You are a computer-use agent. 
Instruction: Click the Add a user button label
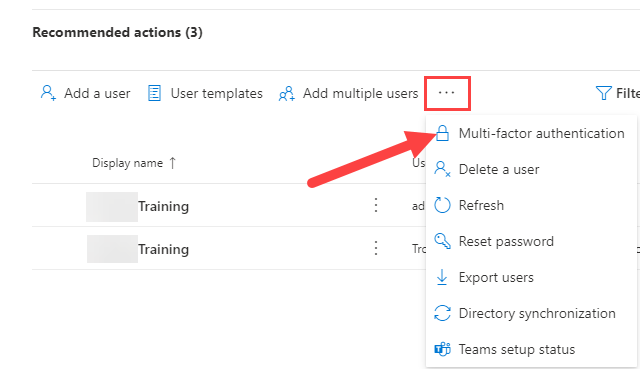click(97, 93)
